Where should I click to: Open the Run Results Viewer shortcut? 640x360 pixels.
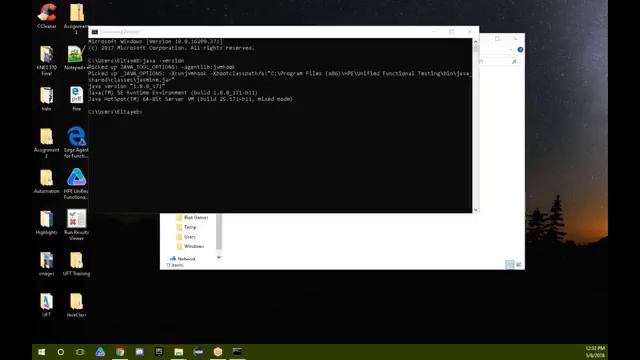(x=76, y=224)
